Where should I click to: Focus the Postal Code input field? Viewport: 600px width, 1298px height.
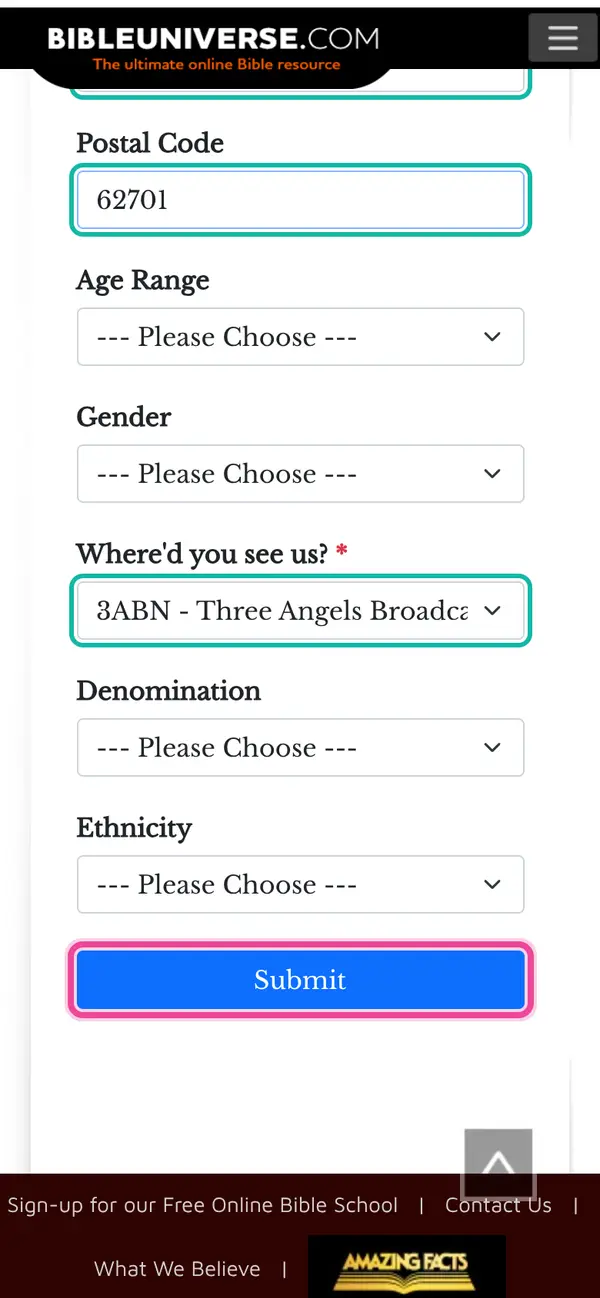(x=300, y=200)
